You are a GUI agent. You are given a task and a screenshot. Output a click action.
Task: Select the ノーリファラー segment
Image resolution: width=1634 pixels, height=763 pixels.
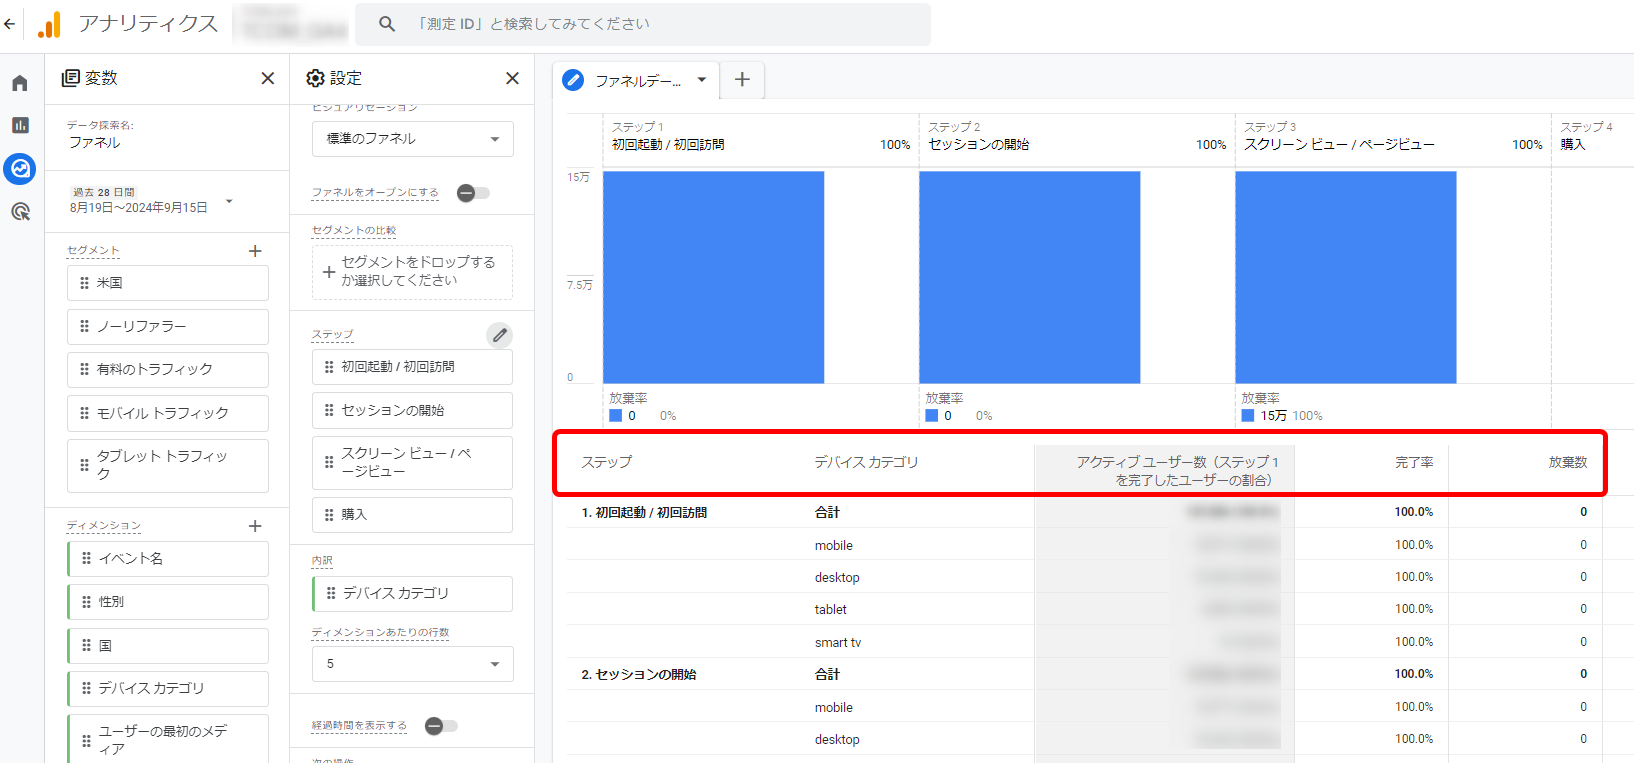(x=168, y=327)
